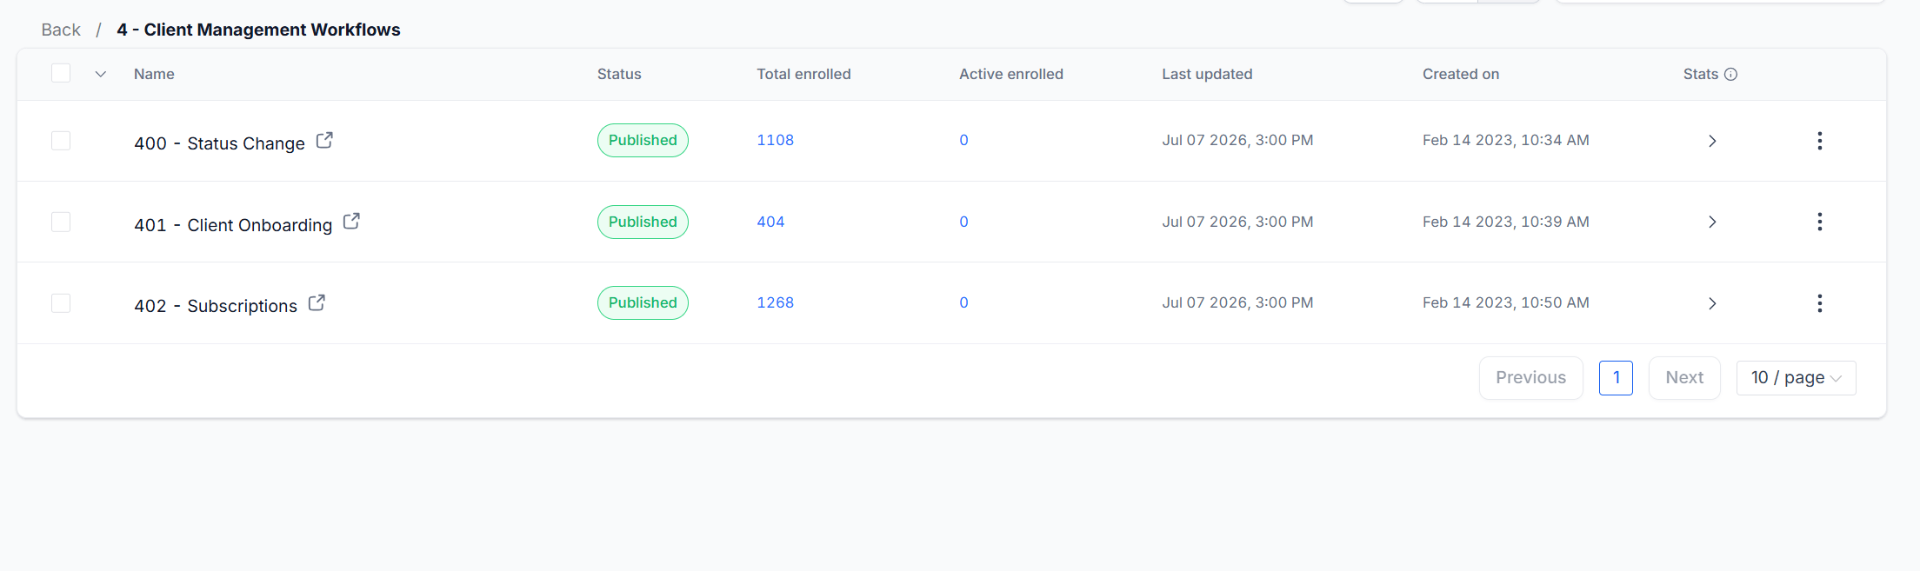The width and height of the screenshot is (1920, 571).
Task: Click the Last updated column header
Action: pos(1207,74)
